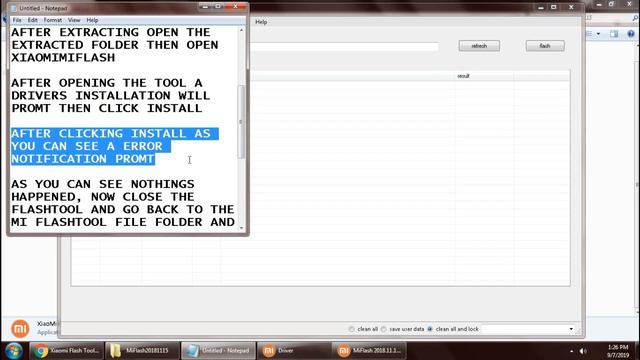Click the flash button in MiFlash

(545, 46)
